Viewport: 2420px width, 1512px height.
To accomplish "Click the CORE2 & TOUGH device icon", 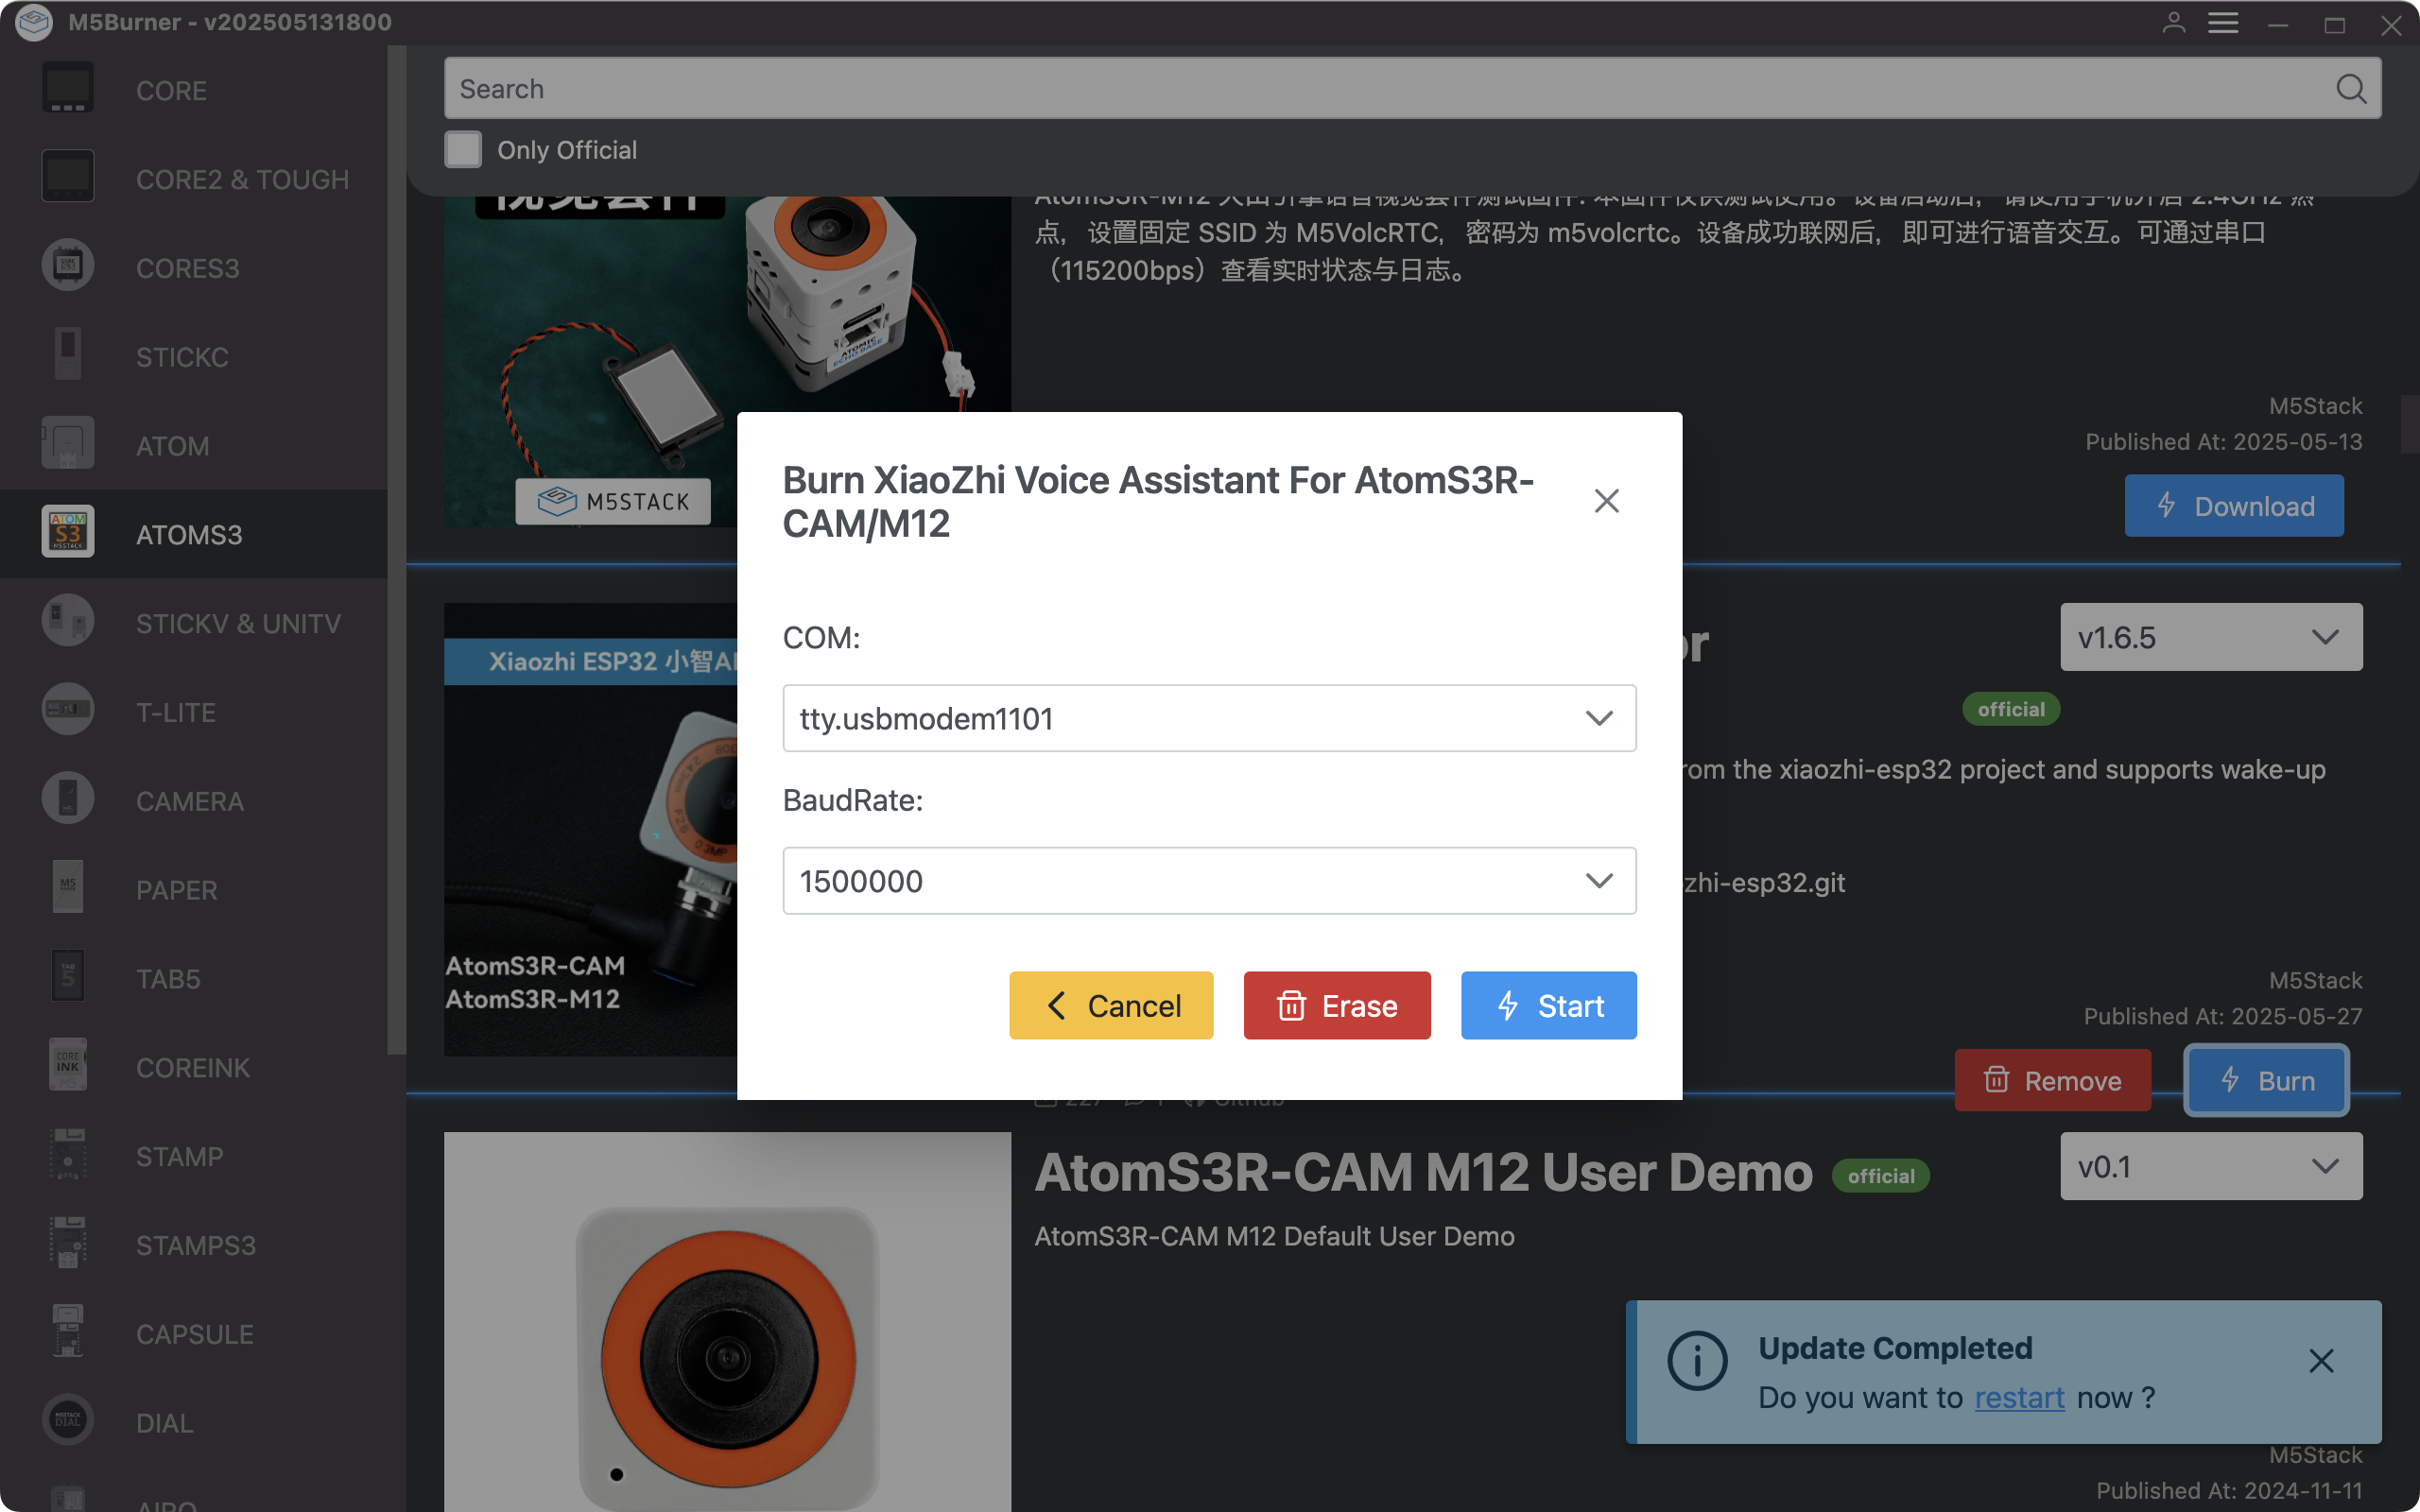I will [x=68, y=178].
